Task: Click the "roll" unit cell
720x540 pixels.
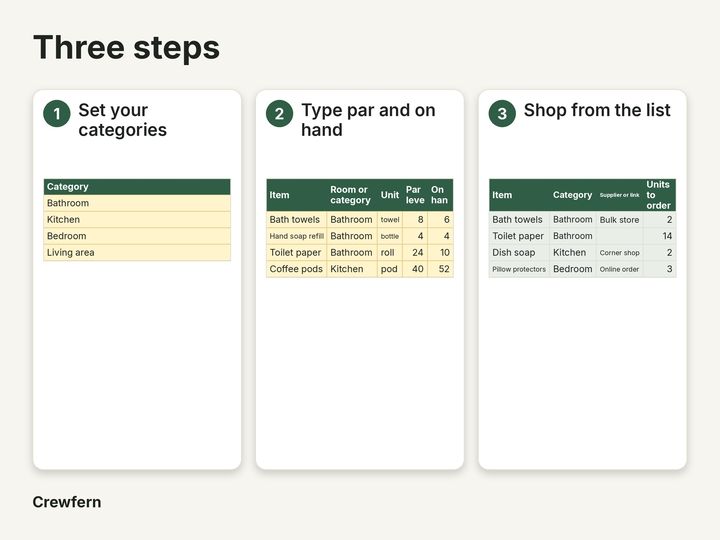Action: pyautogui.click(x=390, y=253)
